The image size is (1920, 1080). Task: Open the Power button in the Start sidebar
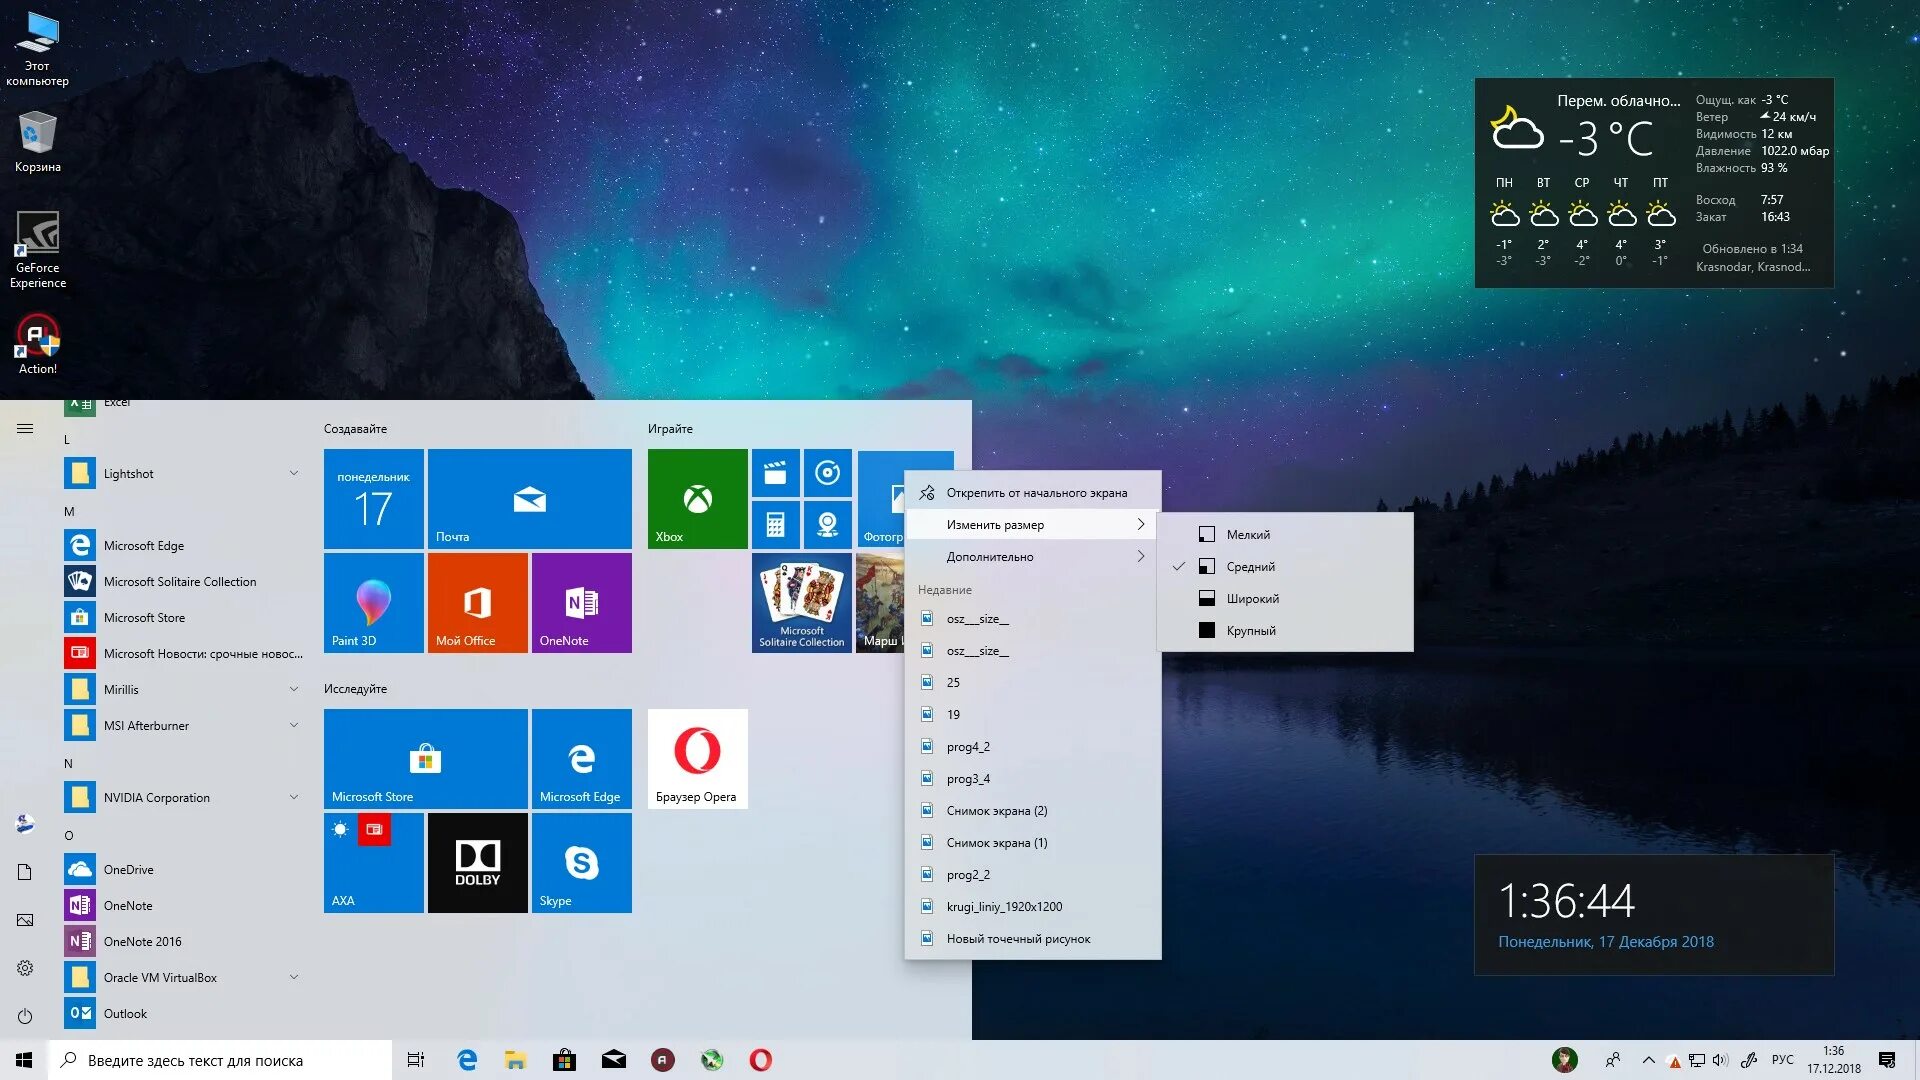(x=25, y=1016)
